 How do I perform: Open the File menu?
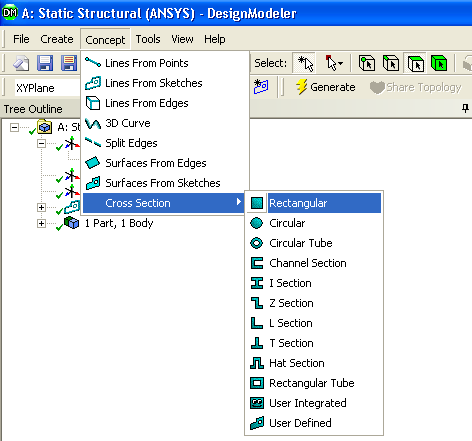(21, 39)
